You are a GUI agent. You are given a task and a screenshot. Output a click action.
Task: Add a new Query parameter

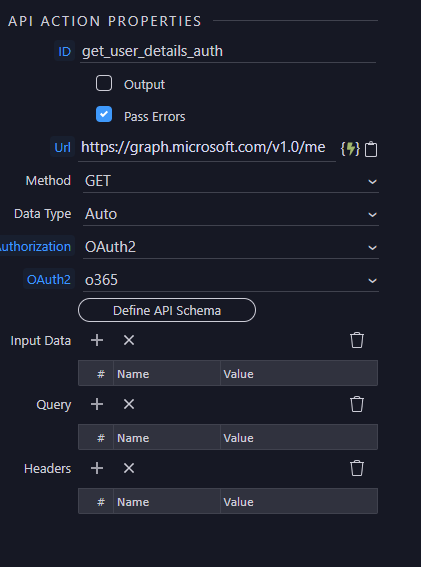pyautogui.click(x=97, y=404)
